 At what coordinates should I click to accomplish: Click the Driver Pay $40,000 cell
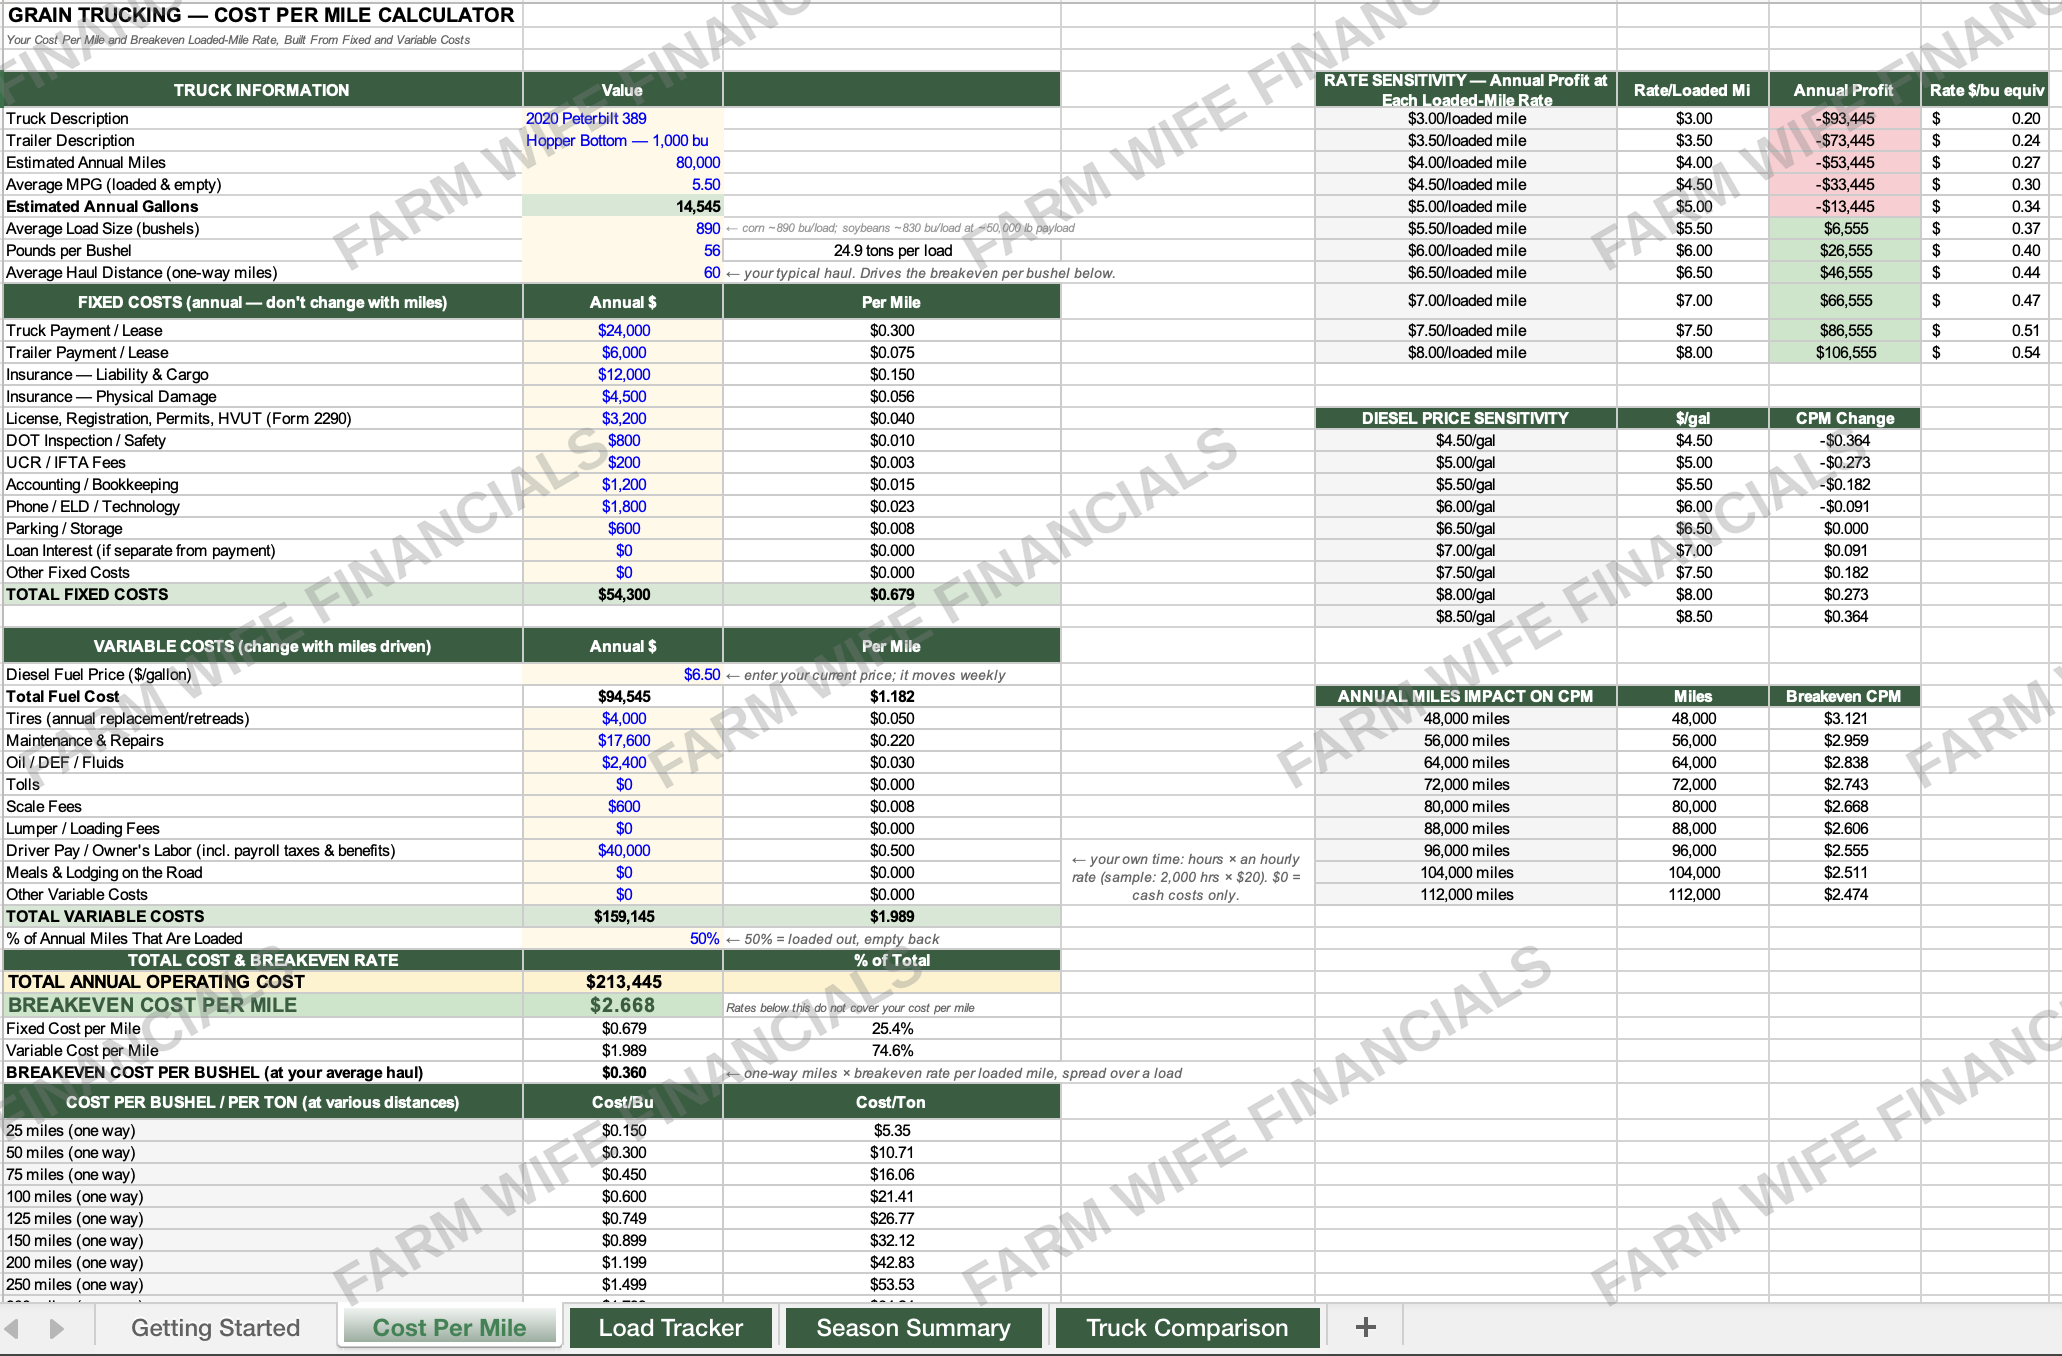coord(622,850)
